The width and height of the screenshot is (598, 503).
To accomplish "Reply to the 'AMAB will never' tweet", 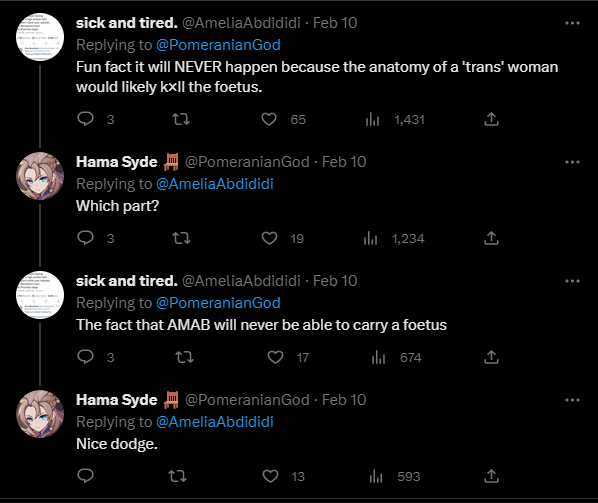I will point(85,357).
